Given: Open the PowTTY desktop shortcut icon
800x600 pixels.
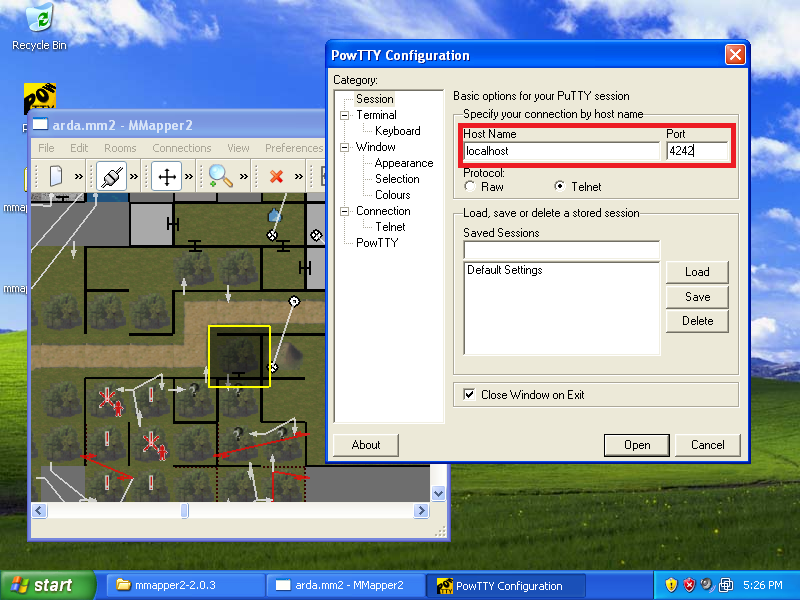Looking at the screenshot, I should point(40,98).
